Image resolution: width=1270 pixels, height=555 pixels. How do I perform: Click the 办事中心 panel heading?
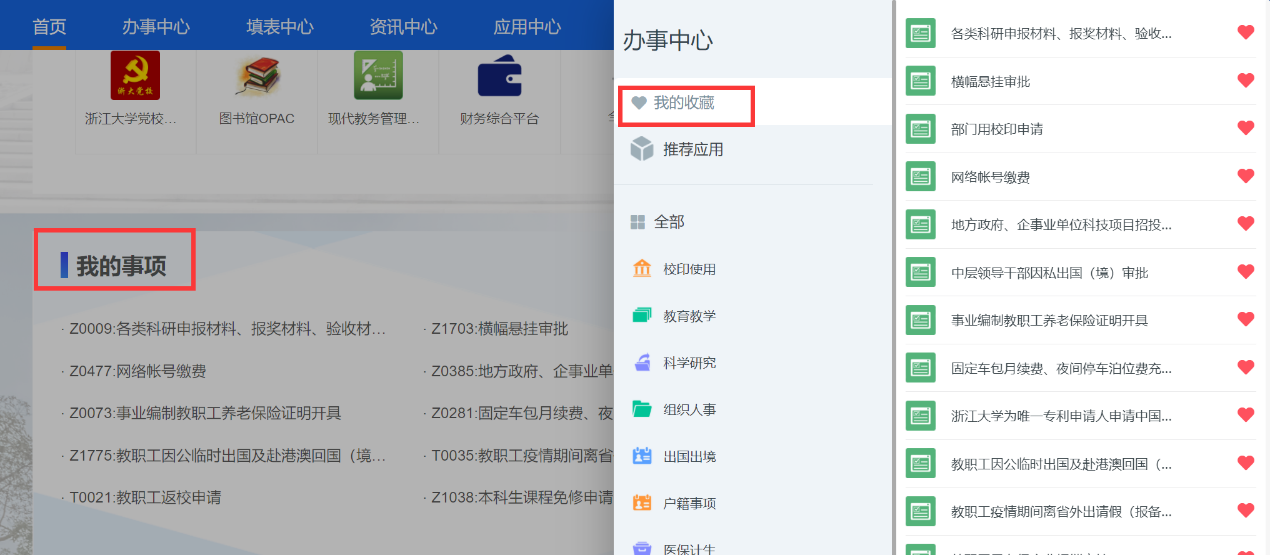[x=668, y=41]
